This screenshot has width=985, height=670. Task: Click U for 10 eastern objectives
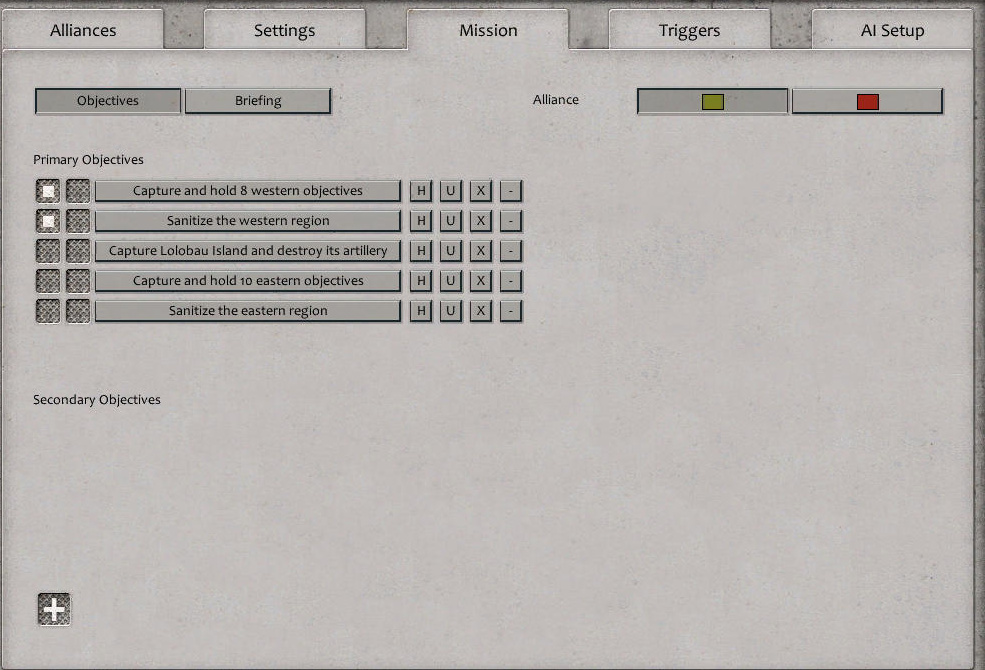coord(450,281)
